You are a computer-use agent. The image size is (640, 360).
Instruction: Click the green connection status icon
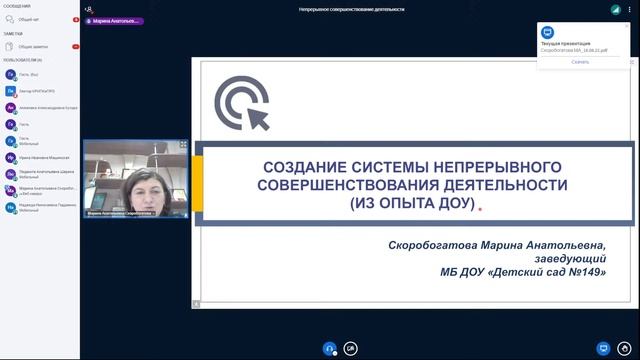tap(616, 9)
